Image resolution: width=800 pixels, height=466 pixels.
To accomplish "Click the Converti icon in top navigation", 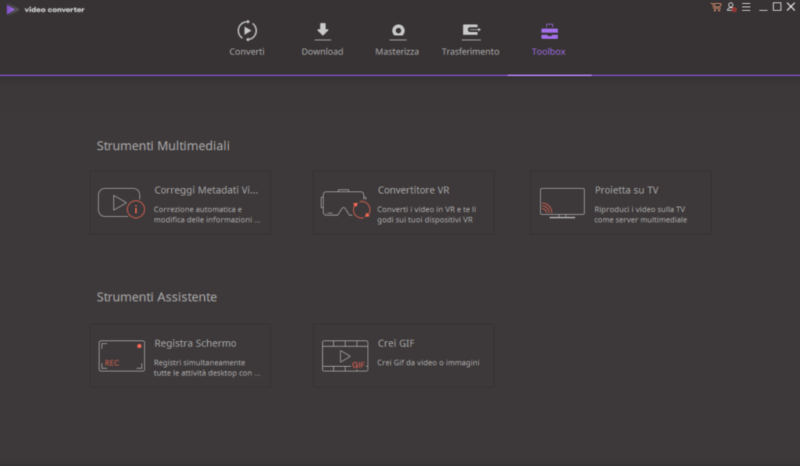I will coord(247,30).
